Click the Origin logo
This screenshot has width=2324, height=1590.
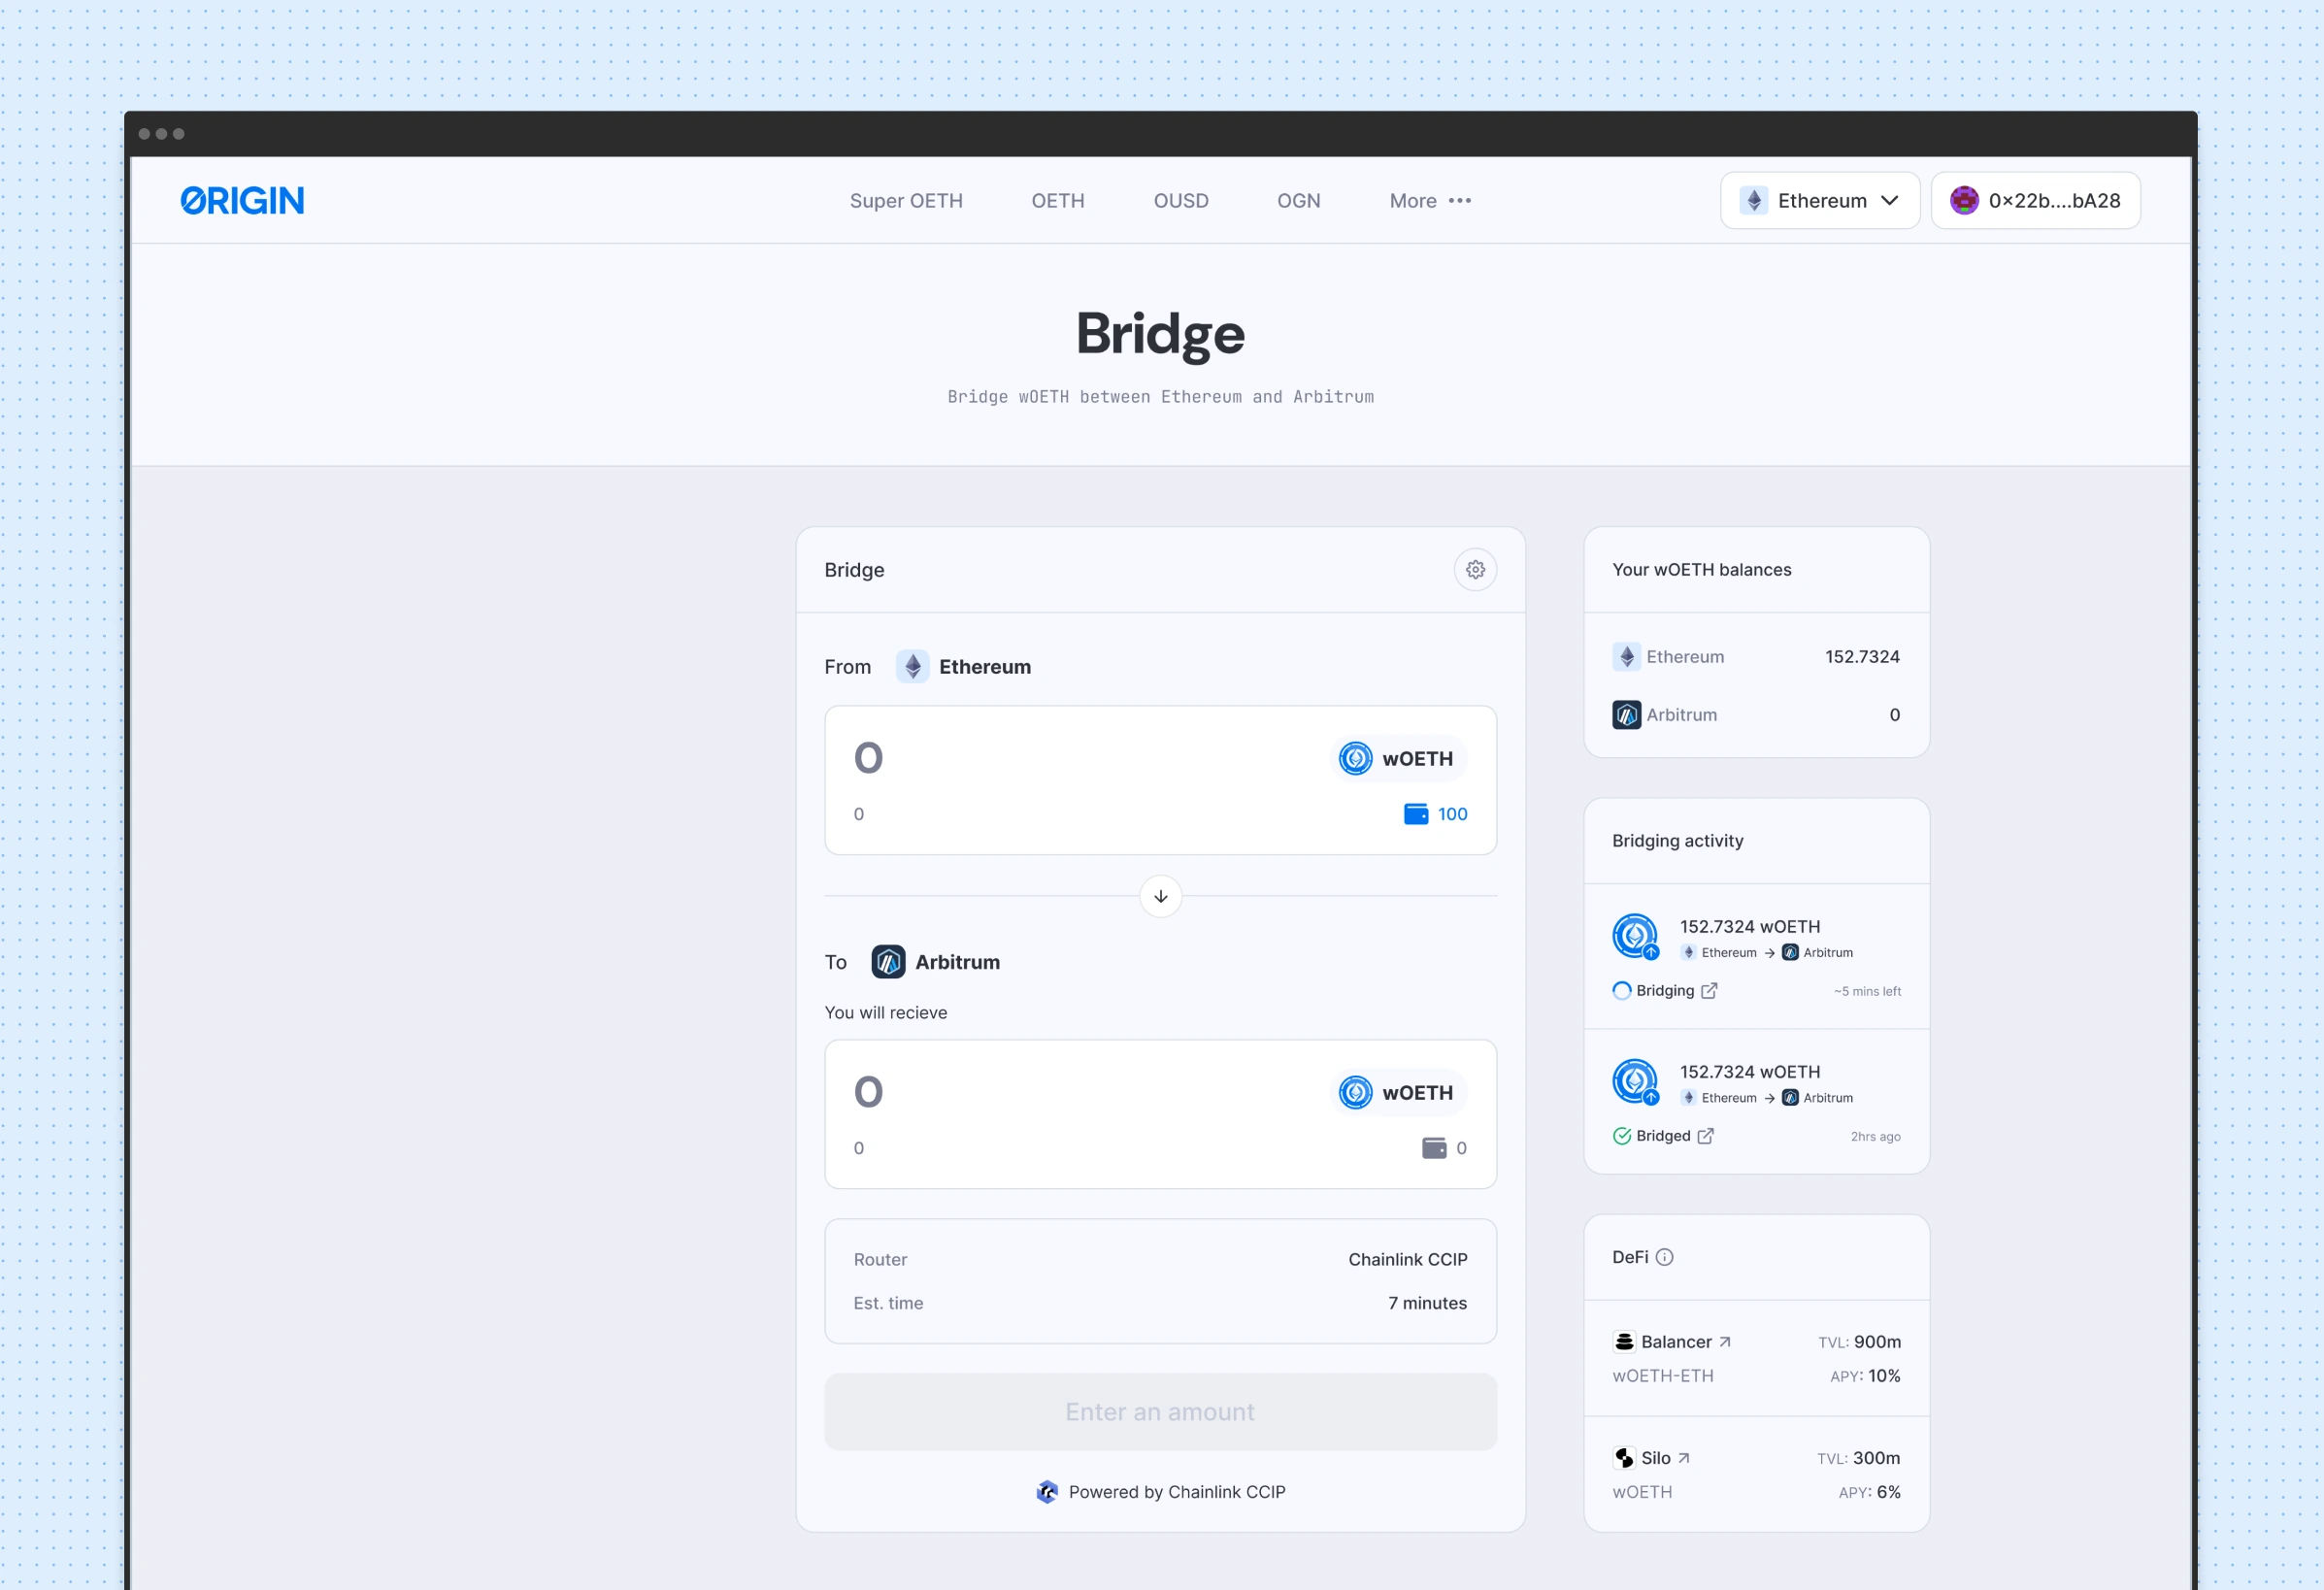point(242,201)
